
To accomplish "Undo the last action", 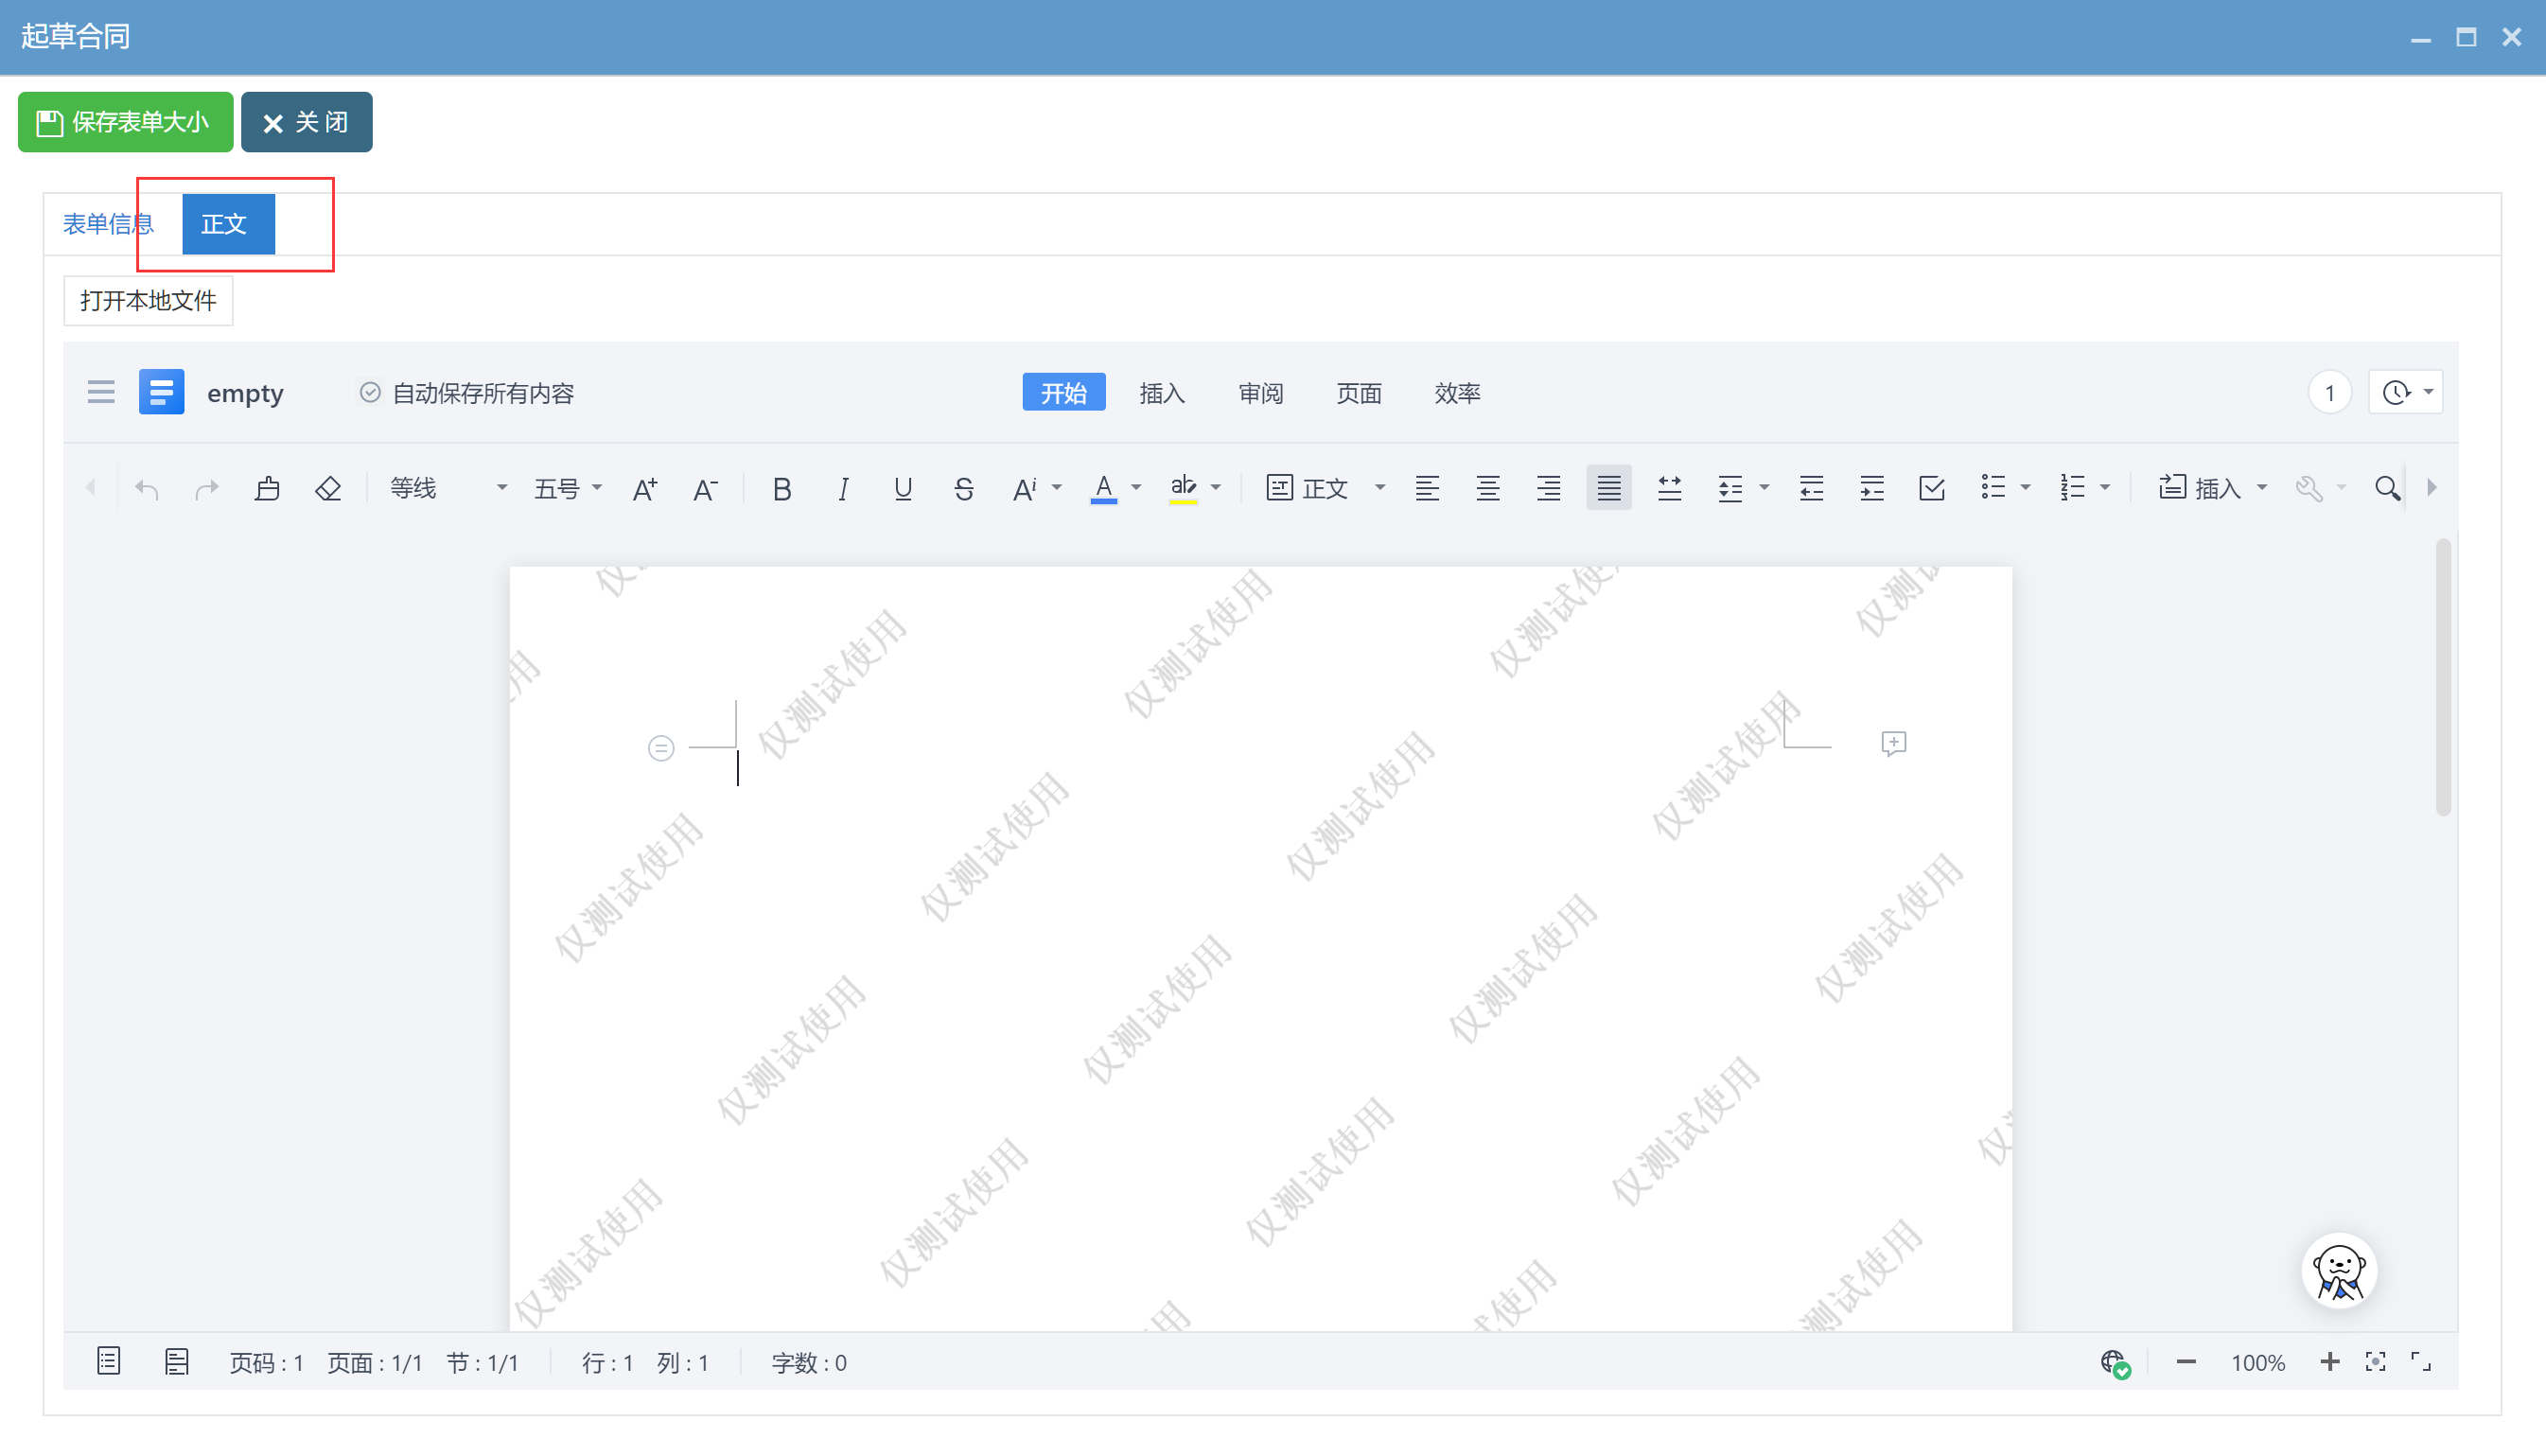I will point(147,488).
